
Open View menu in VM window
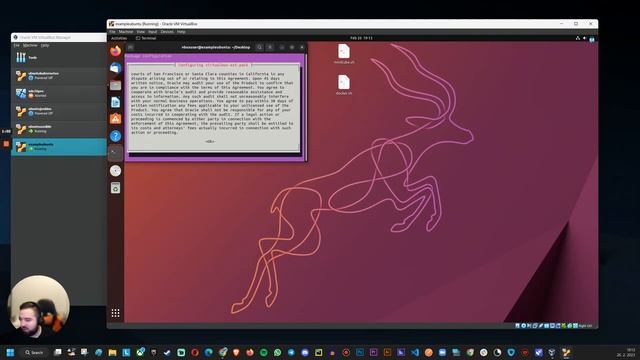140,32
